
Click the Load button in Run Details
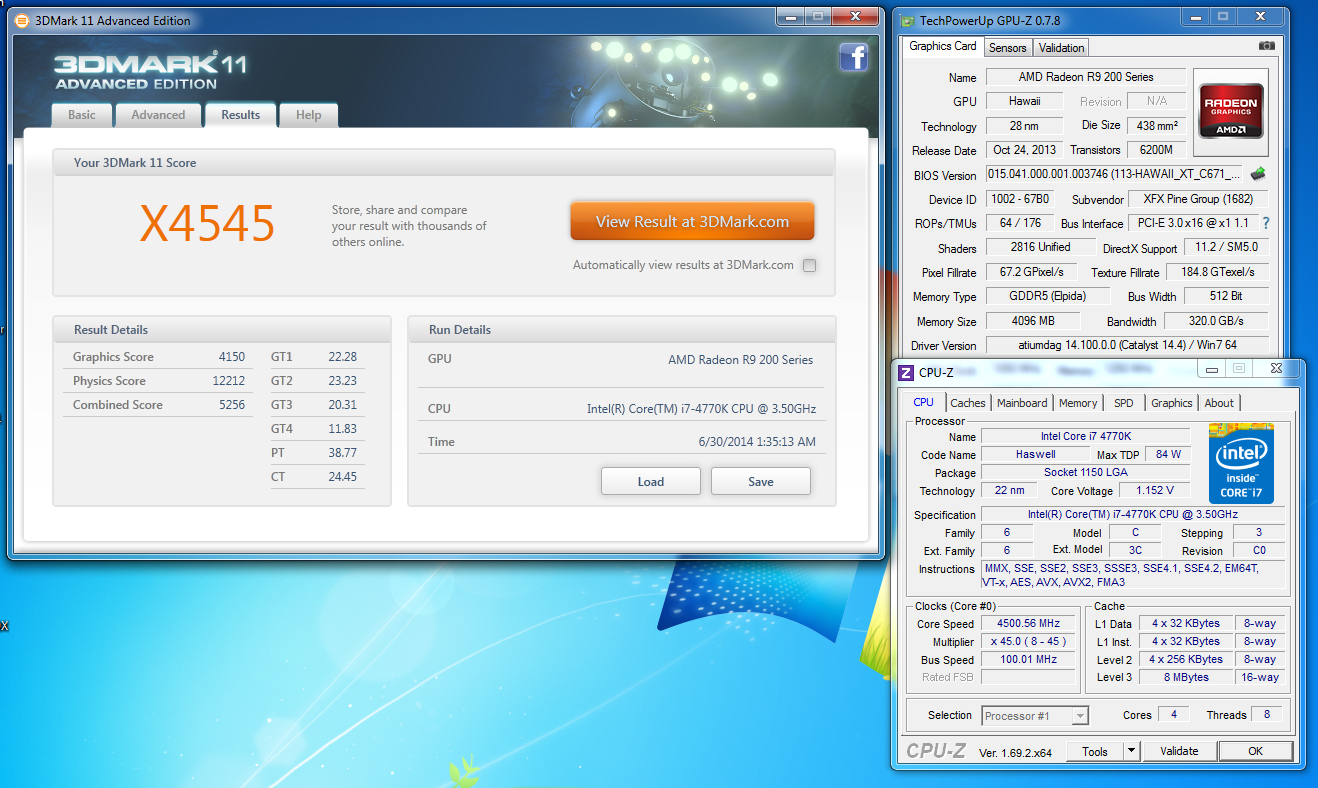tap(651, 481)
